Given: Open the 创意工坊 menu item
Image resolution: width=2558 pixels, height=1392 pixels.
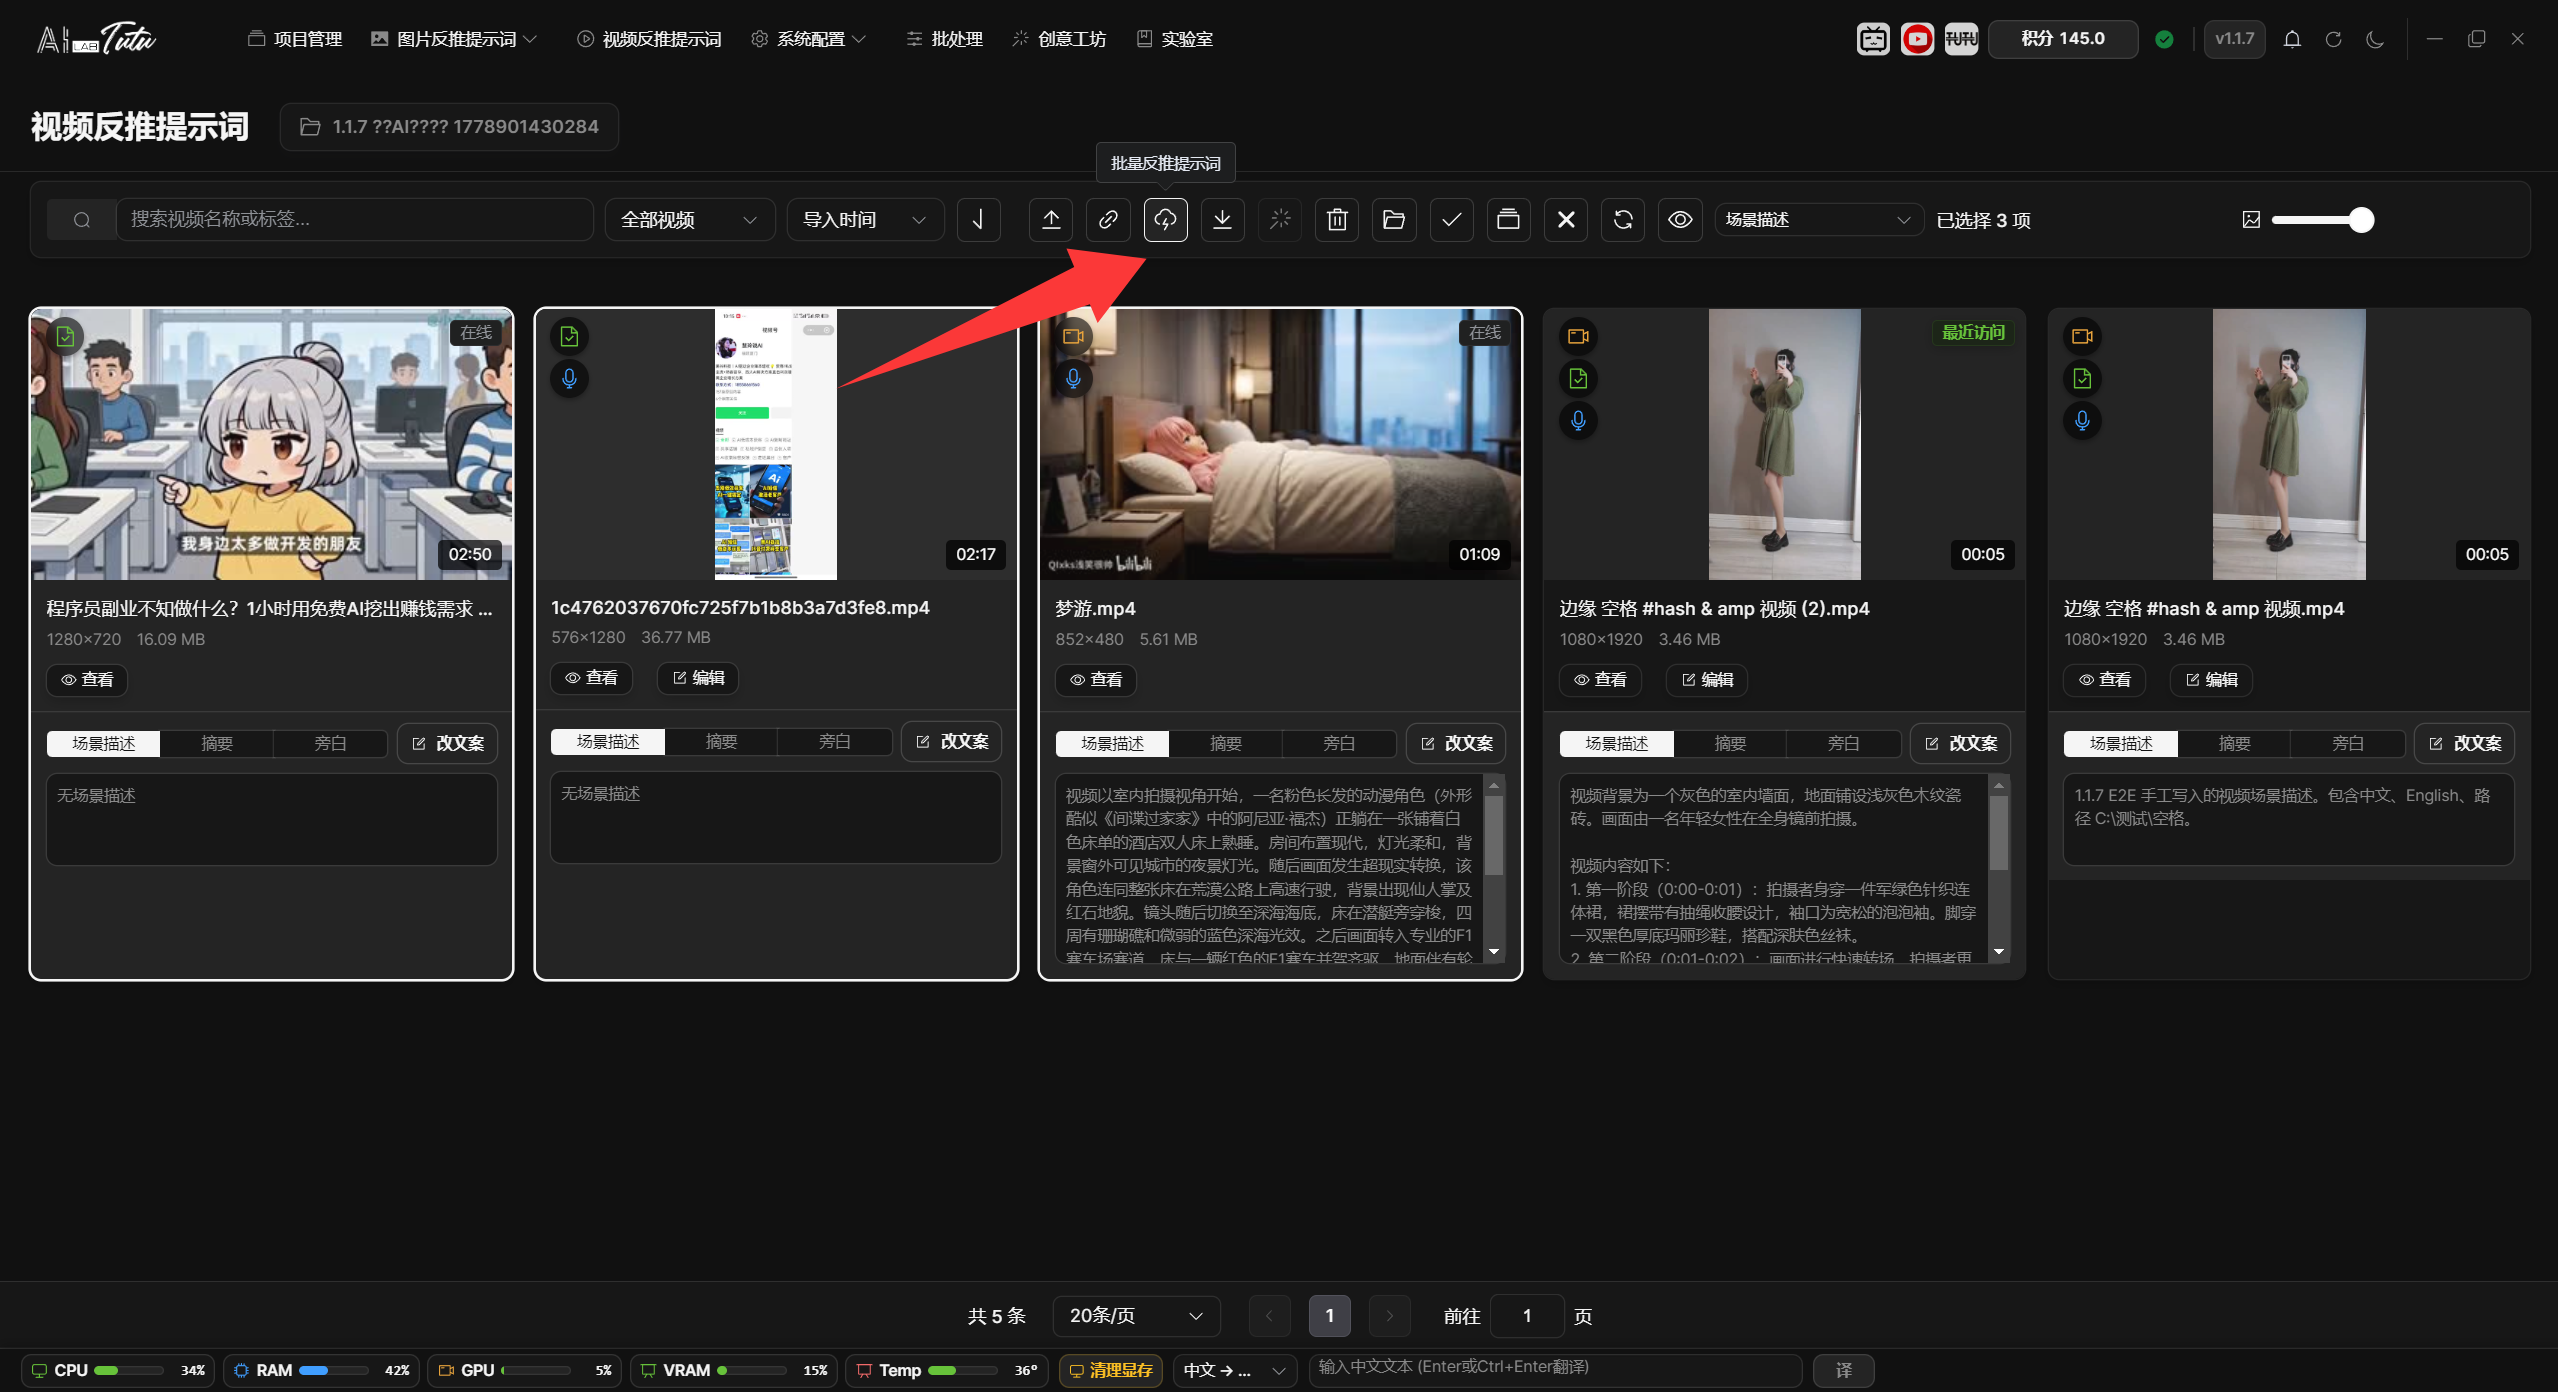Looking at the screenshot, I should (x=1060, y=39).
